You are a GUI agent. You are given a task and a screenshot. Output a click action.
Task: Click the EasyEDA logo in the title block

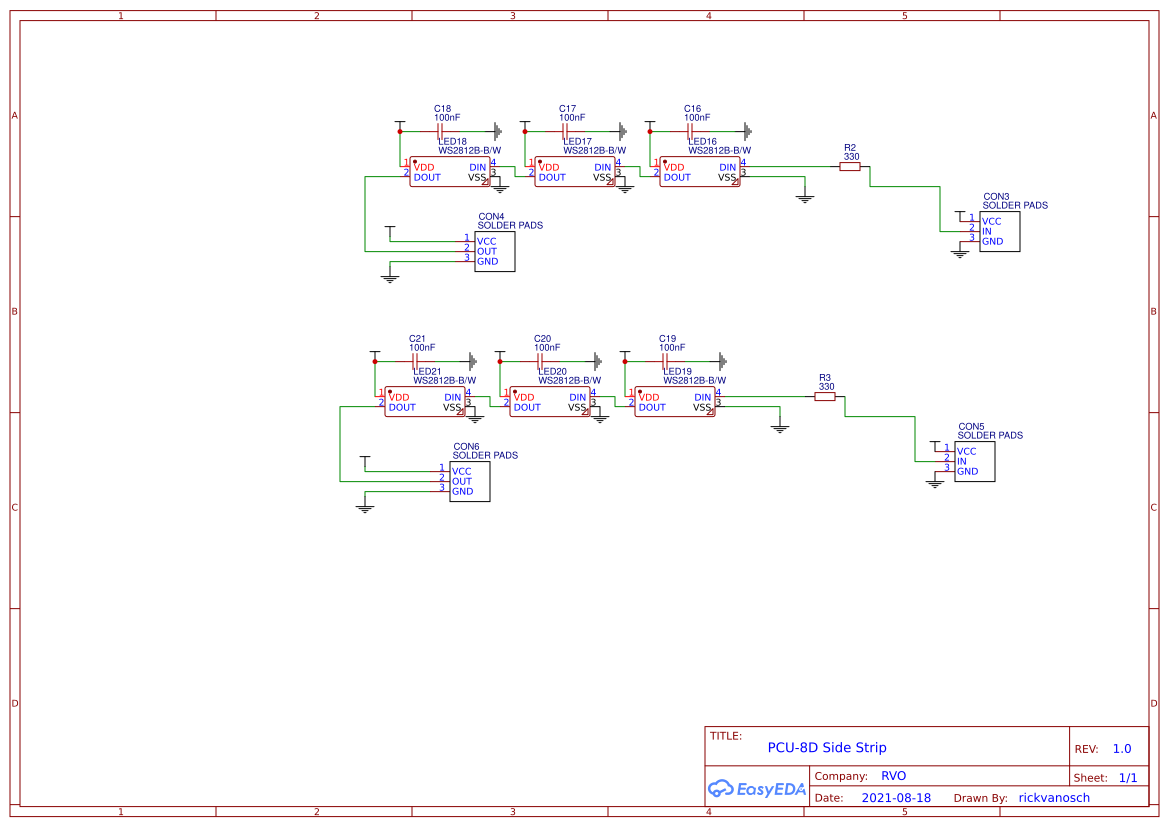point(757,789)
